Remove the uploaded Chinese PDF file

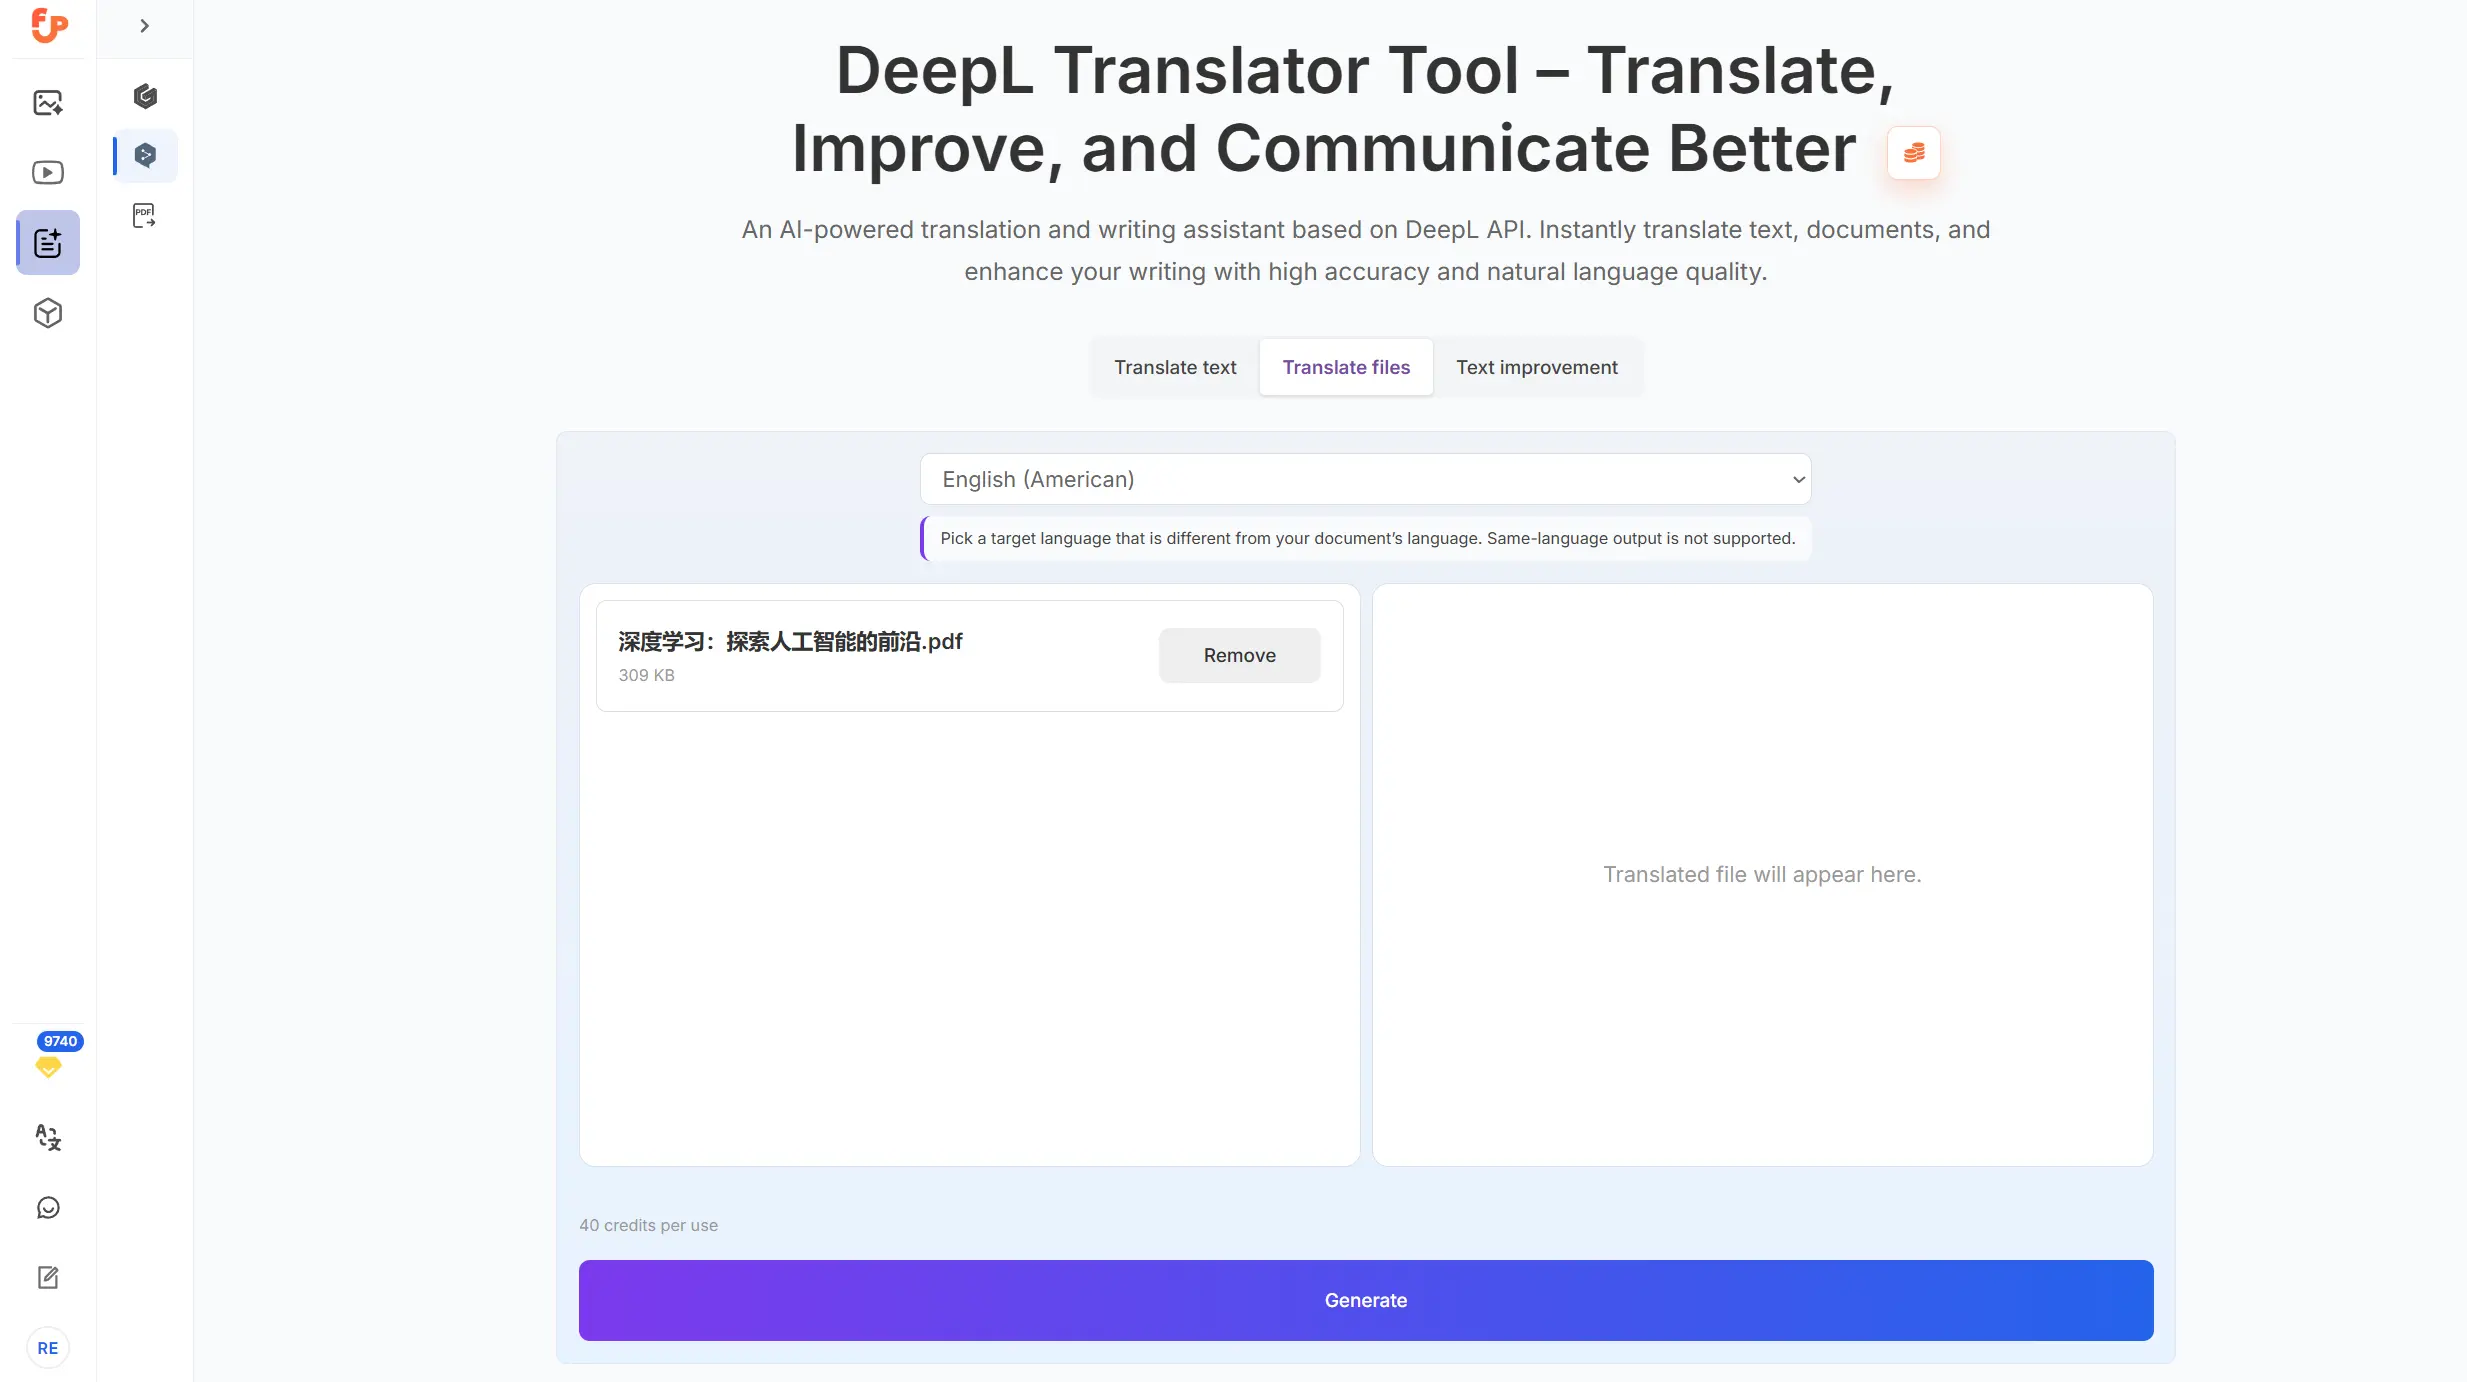click(1239, 655)
